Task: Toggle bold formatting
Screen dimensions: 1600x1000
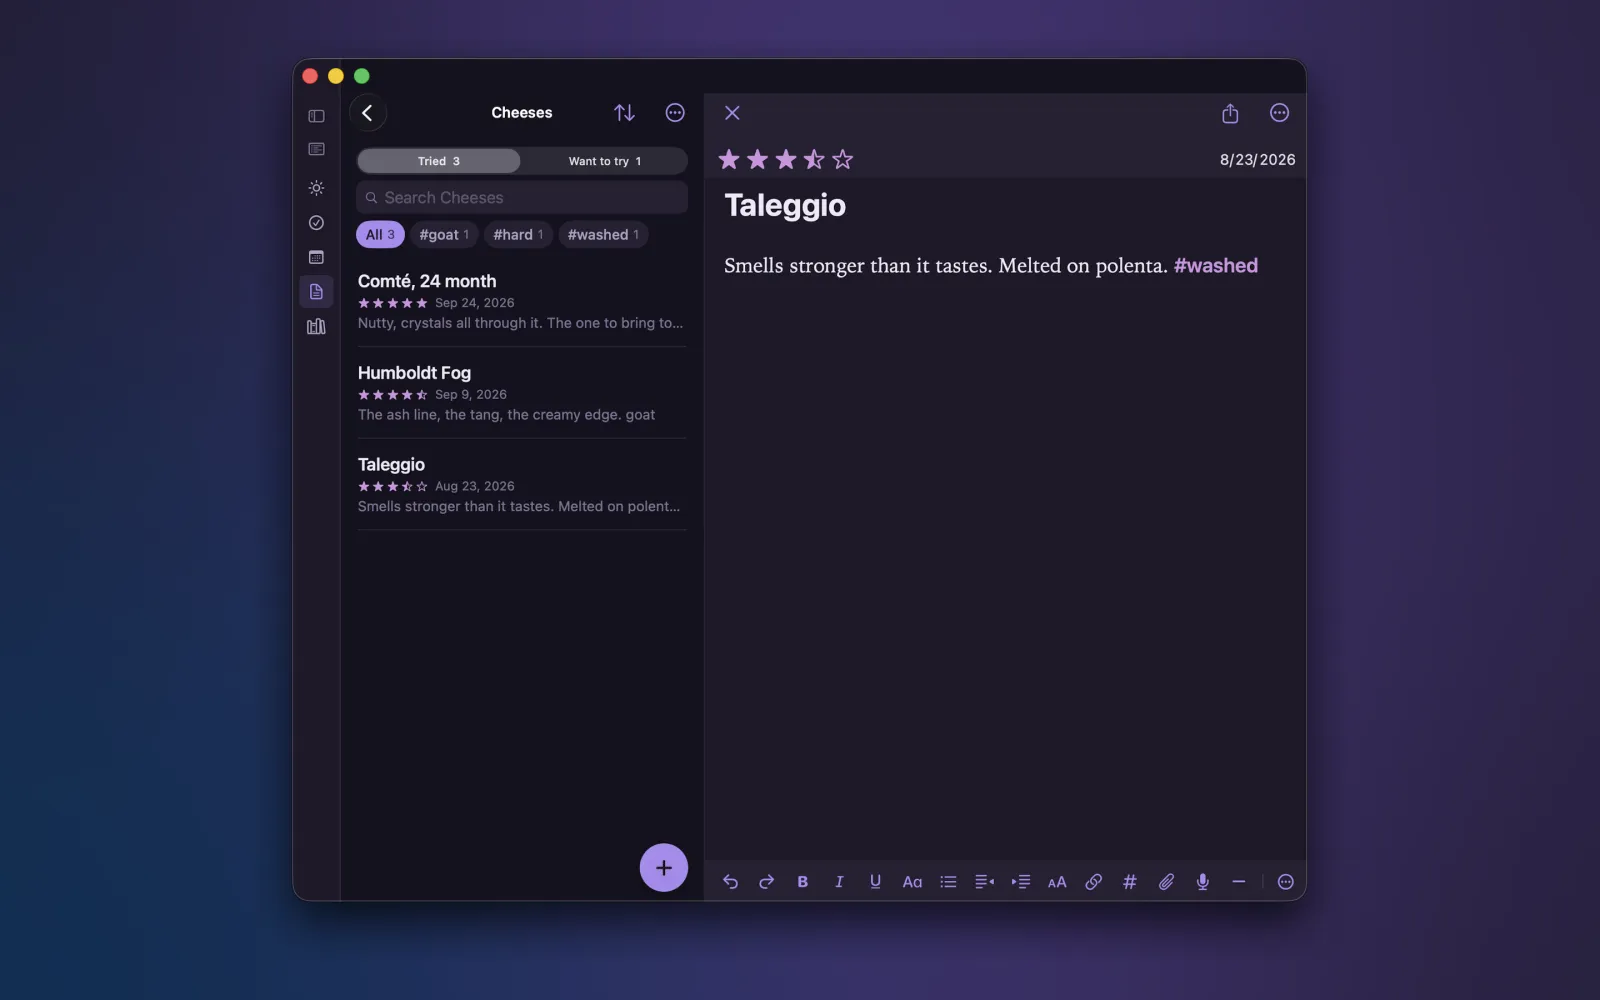Action: pyautogui.click(x=802, y=882)
